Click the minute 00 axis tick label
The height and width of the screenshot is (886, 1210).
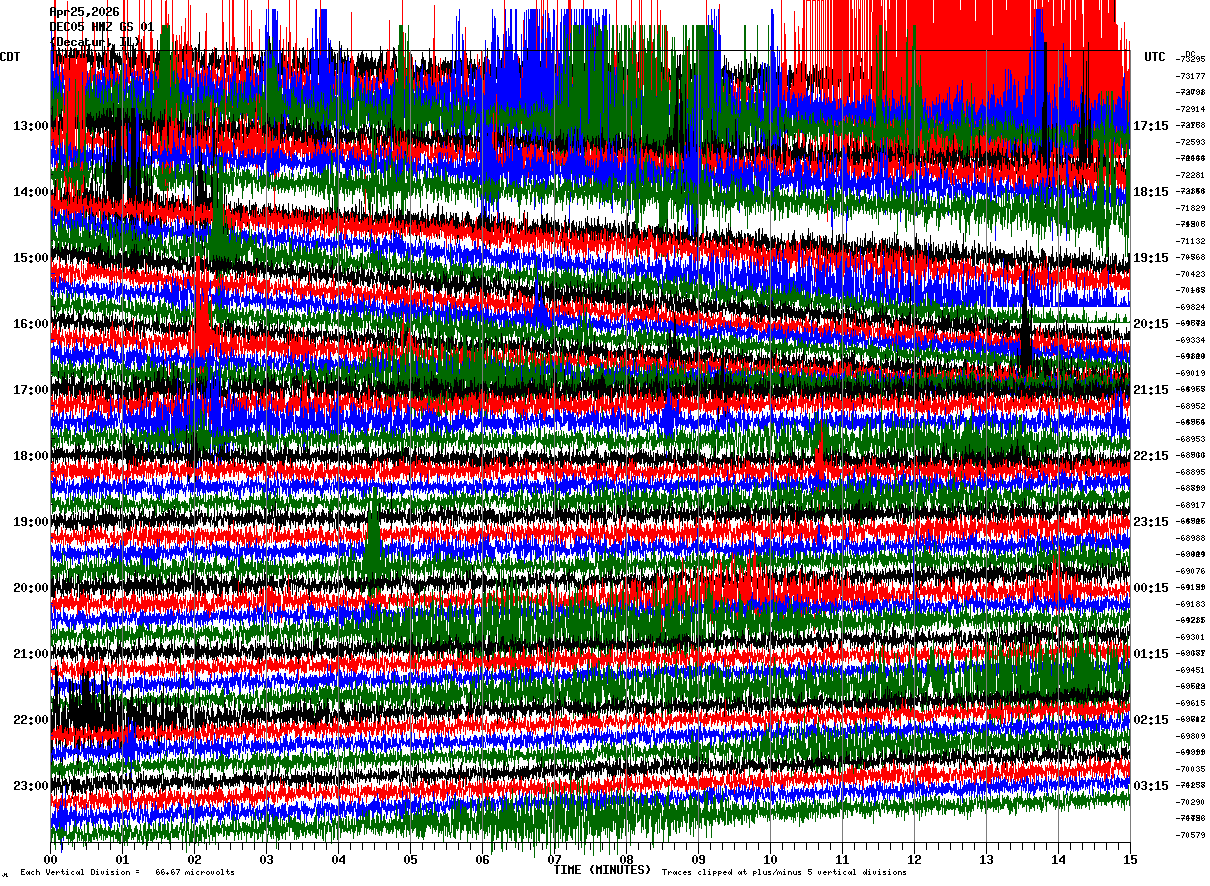[x=51, y=859]
